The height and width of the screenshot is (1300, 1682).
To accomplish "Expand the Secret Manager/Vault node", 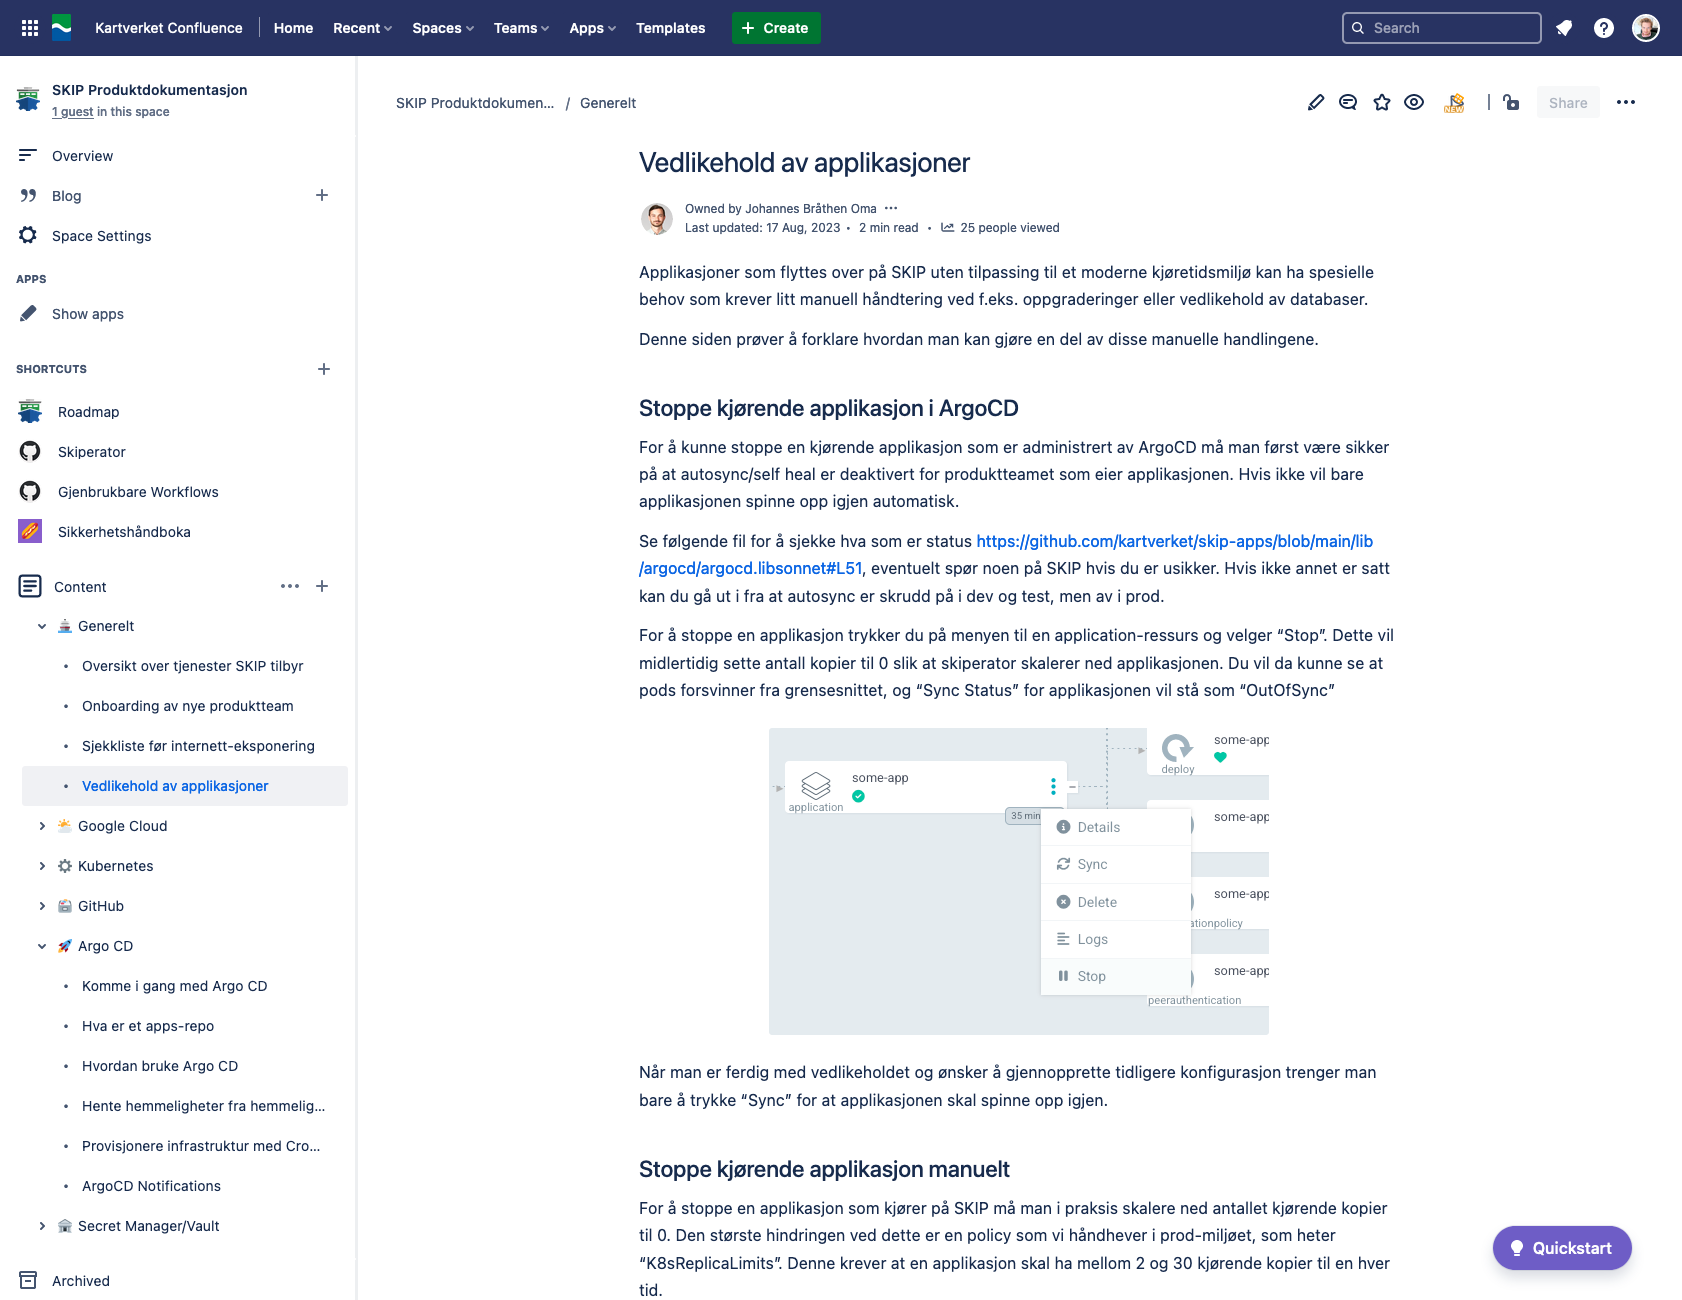I will pos(42,1226).
